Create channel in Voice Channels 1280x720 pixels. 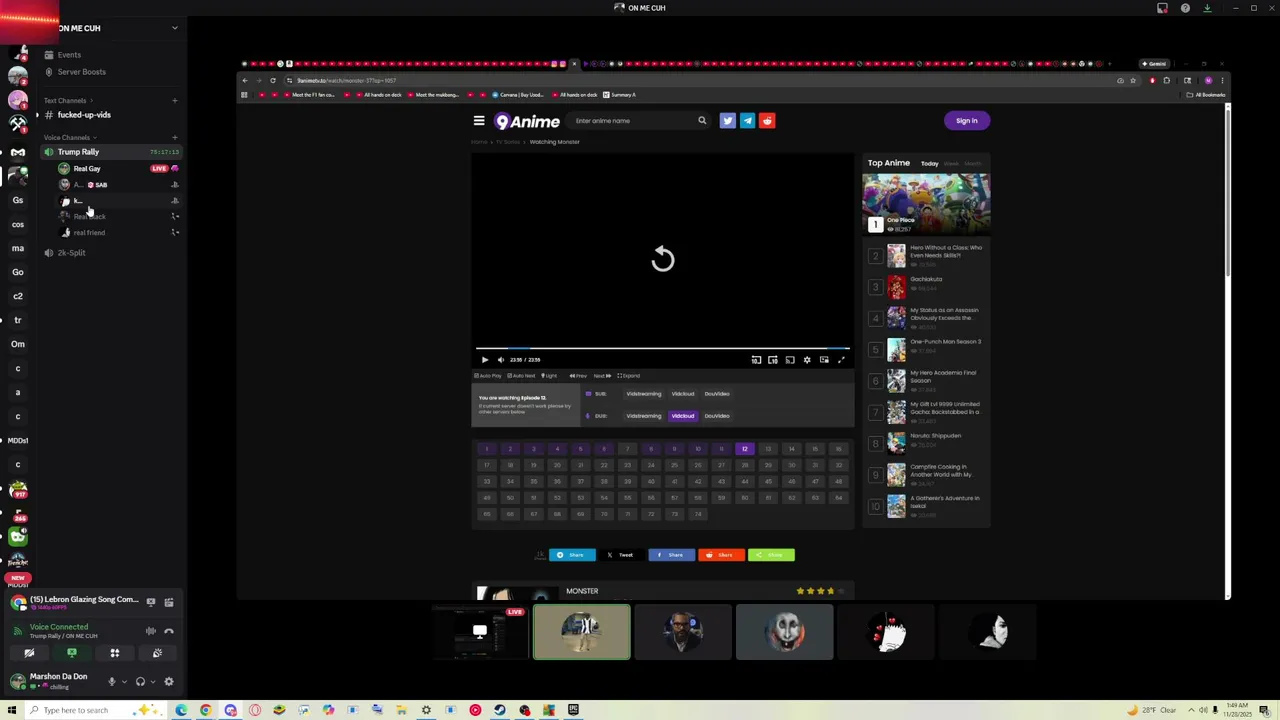174,138
